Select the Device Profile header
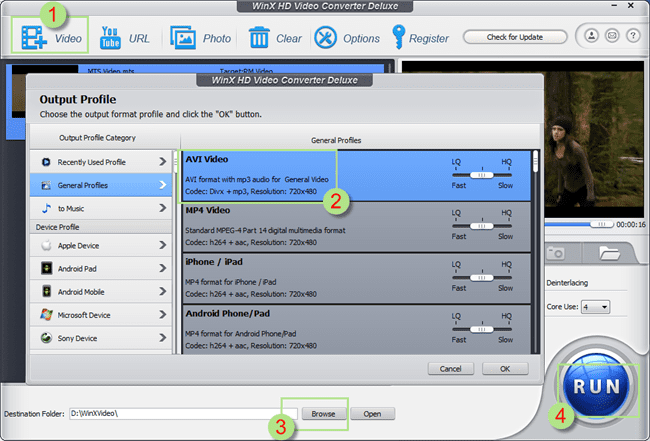 pyautogui.click(x=101, y=227)
